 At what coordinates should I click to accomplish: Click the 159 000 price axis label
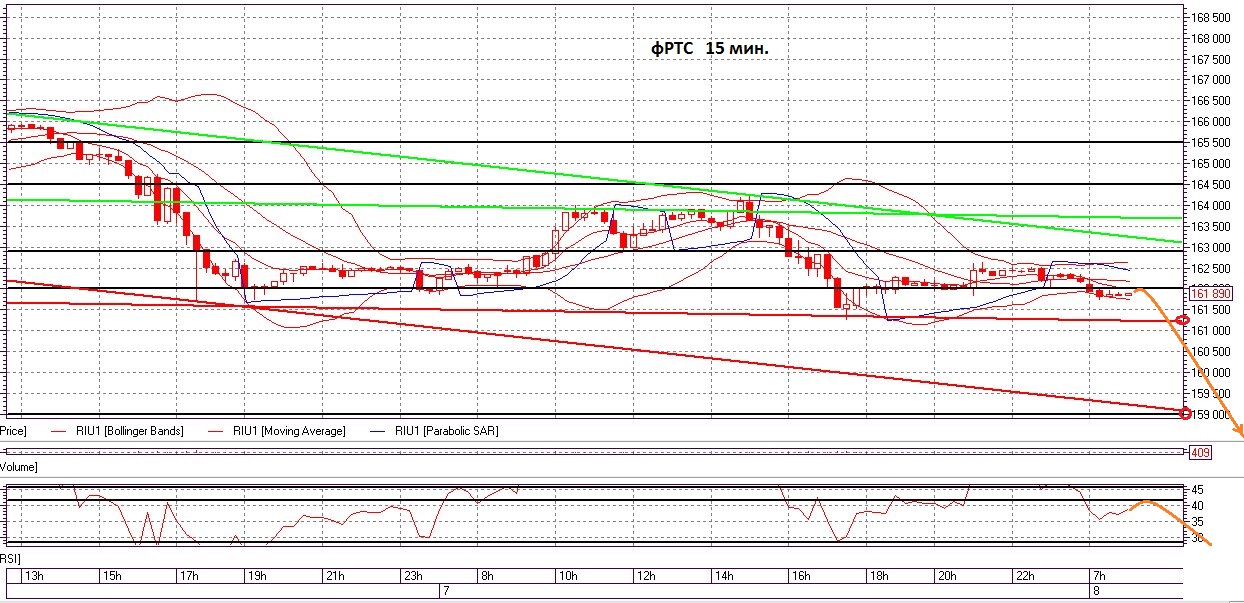(1211, 413)
